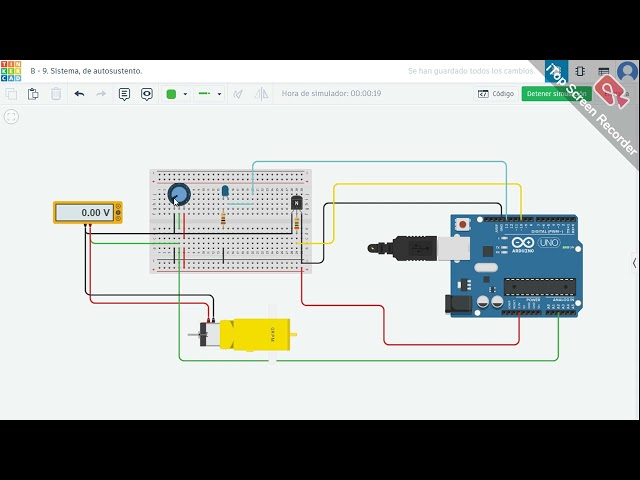Click the Hora de simulador timer text
The image size is (640, 480).
[331, 93]
